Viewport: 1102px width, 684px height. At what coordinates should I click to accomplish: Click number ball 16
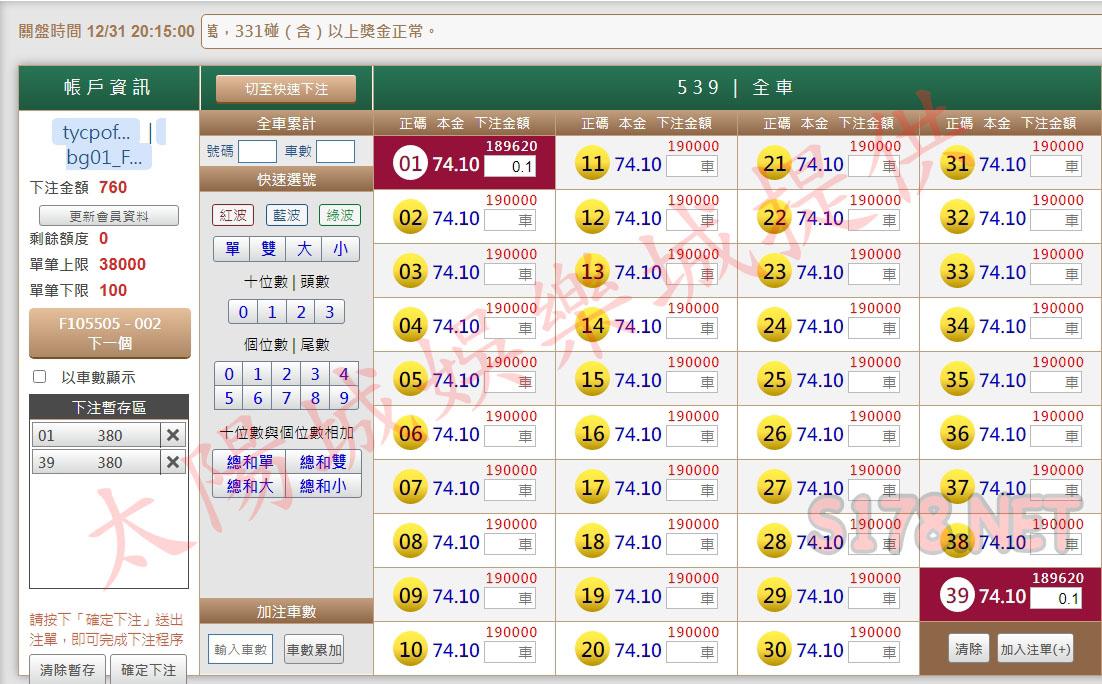pos(592,434)
